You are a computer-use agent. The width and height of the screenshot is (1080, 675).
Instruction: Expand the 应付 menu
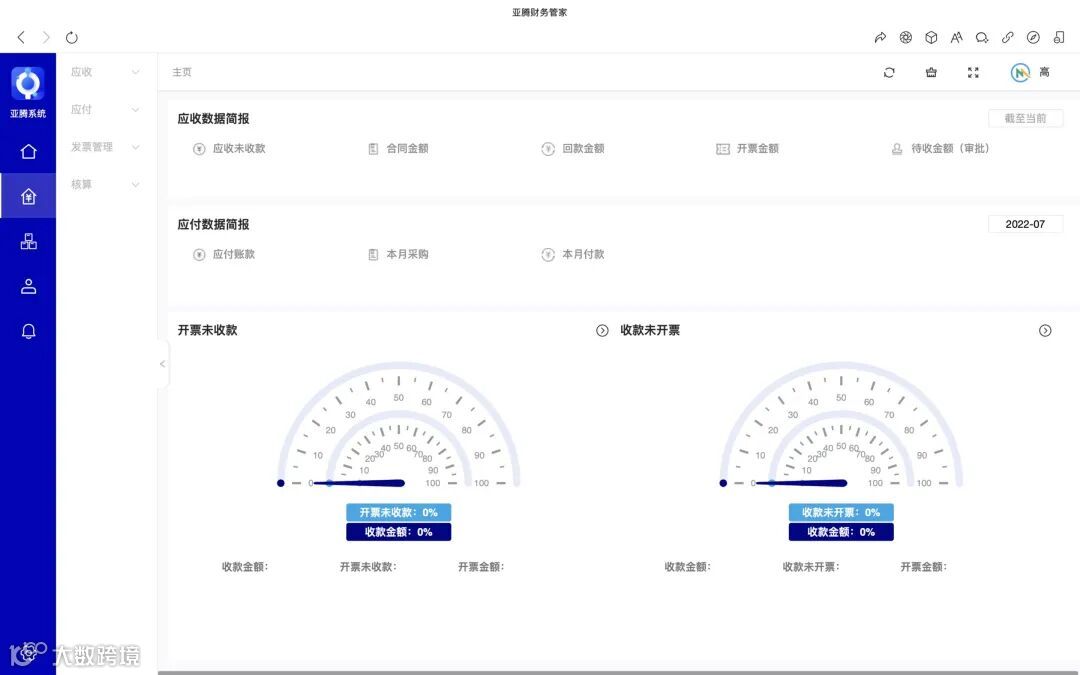(105, 110)
